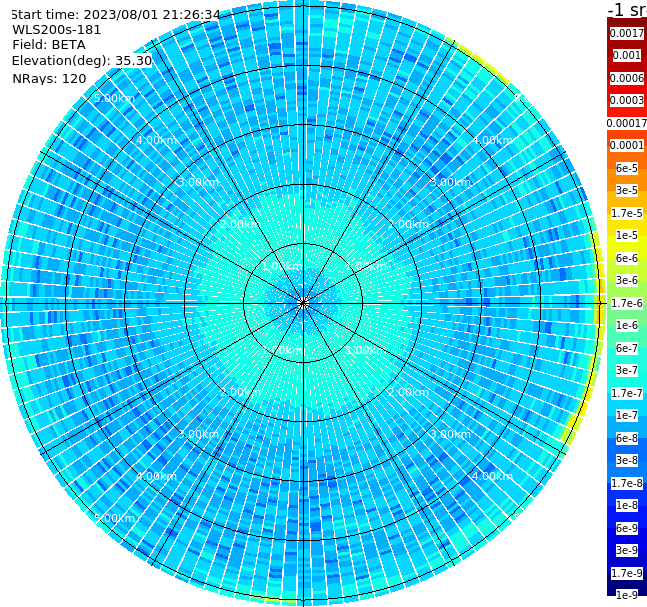Click the 6e-6 colorbar tick label

click(627, 258)
